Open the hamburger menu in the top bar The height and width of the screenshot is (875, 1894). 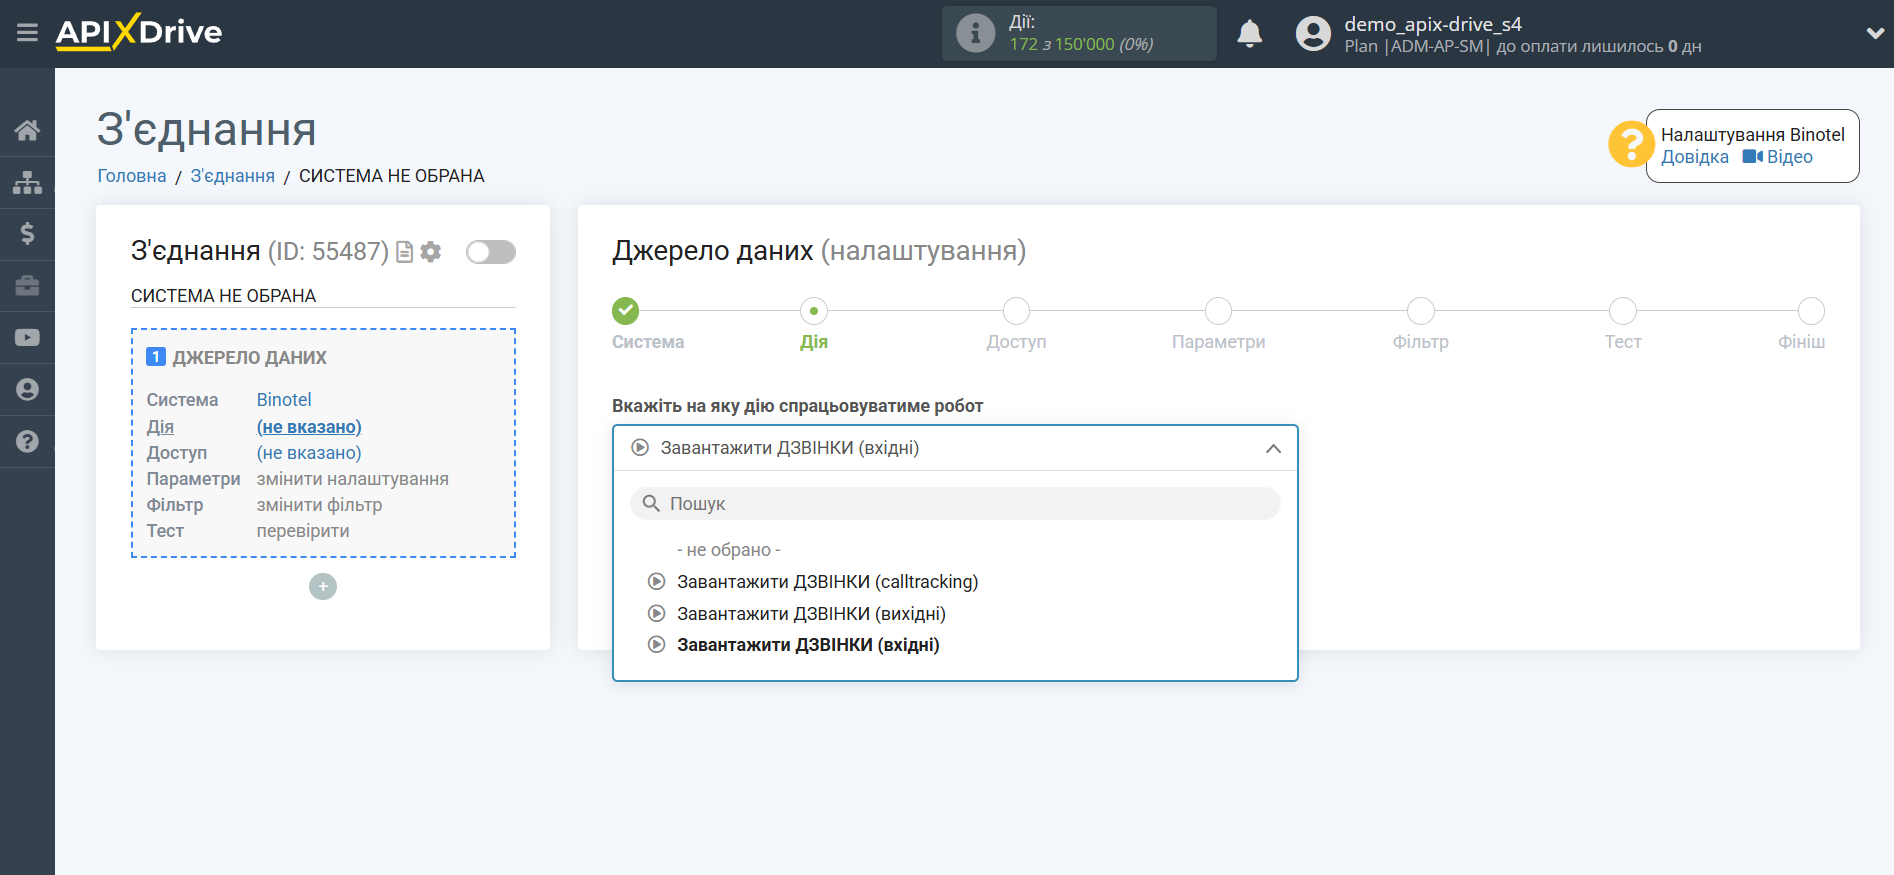coord(27,33)
